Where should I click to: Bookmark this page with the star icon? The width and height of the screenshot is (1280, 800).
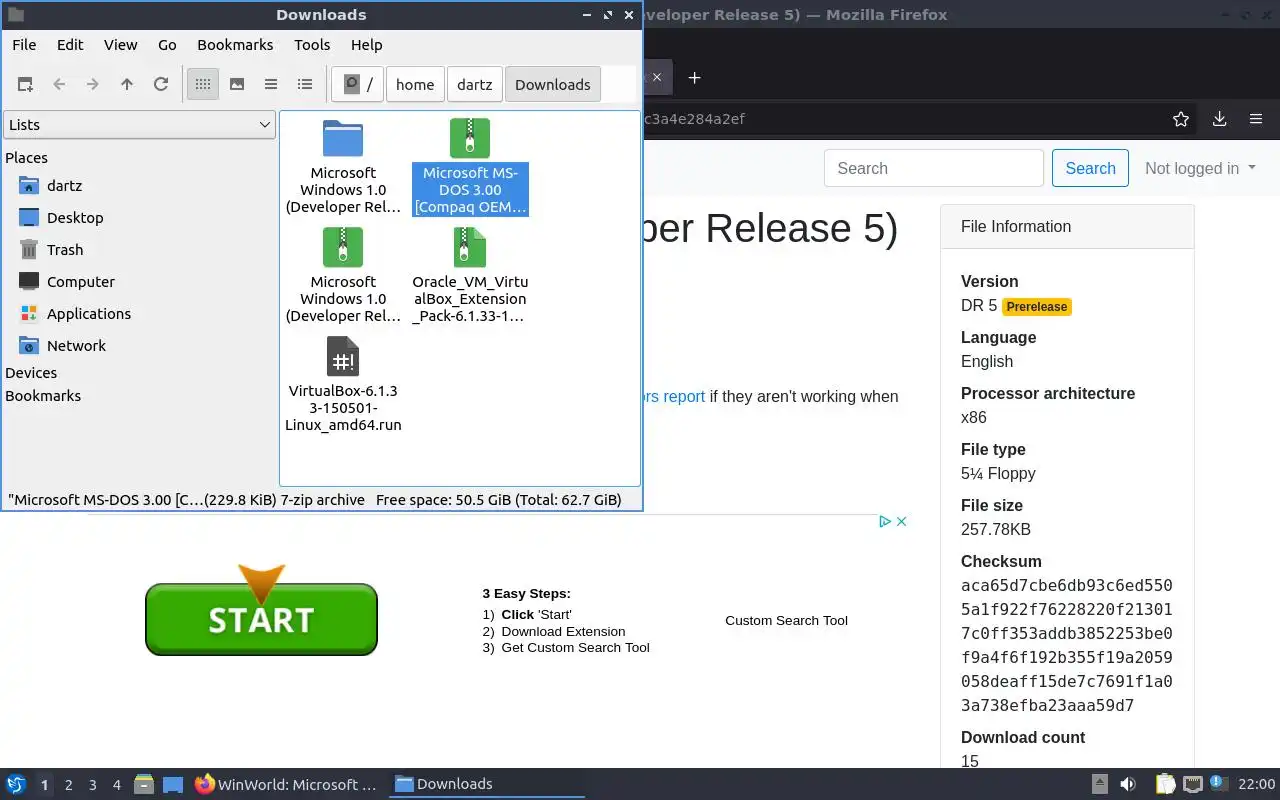(1181, 119)
